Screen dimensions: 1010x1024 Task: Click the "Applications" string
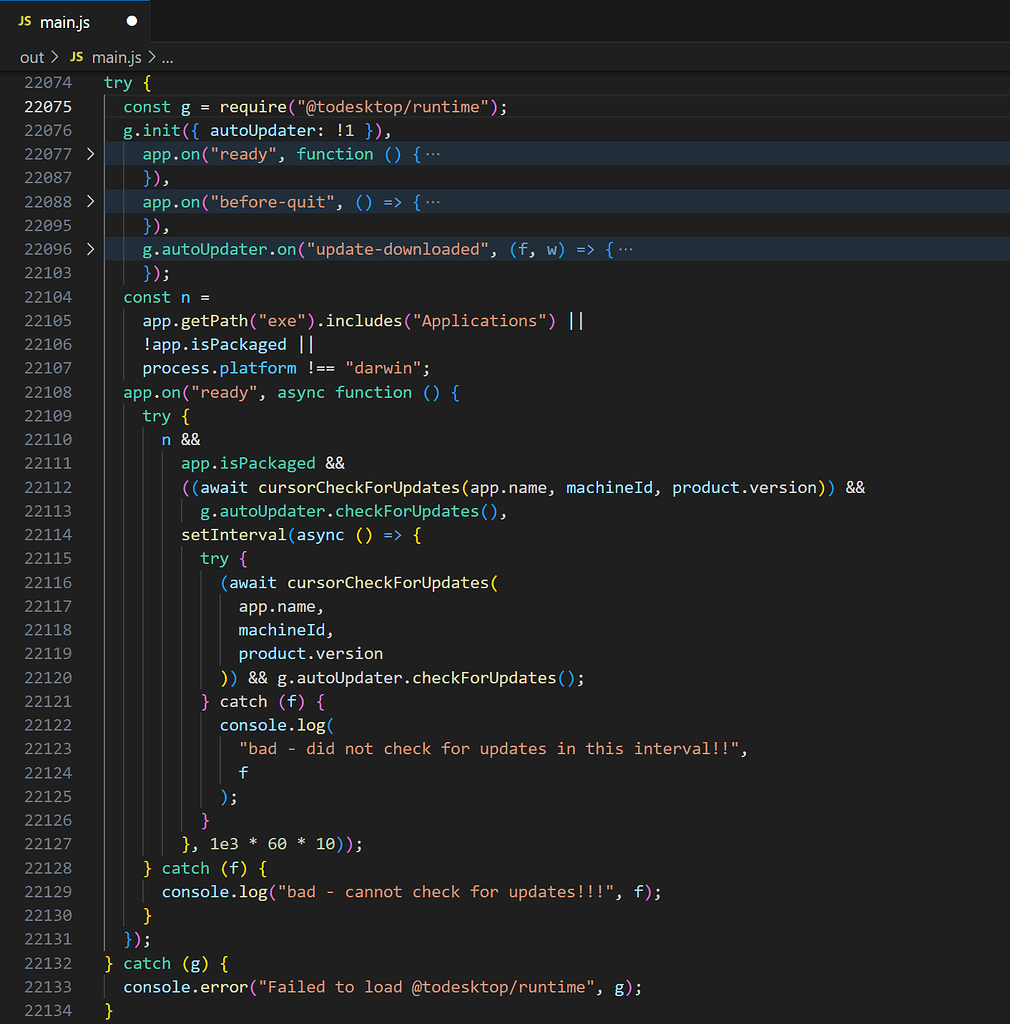click(x=479, y=321)
